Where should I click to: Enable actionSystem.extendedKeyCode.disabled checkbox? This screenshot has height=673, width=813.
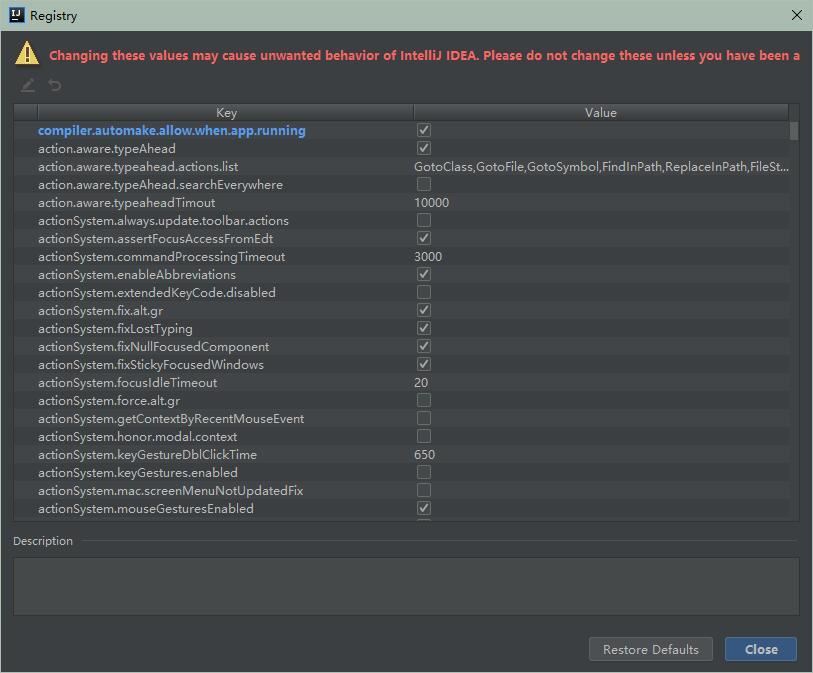click(x=423, y=292)
